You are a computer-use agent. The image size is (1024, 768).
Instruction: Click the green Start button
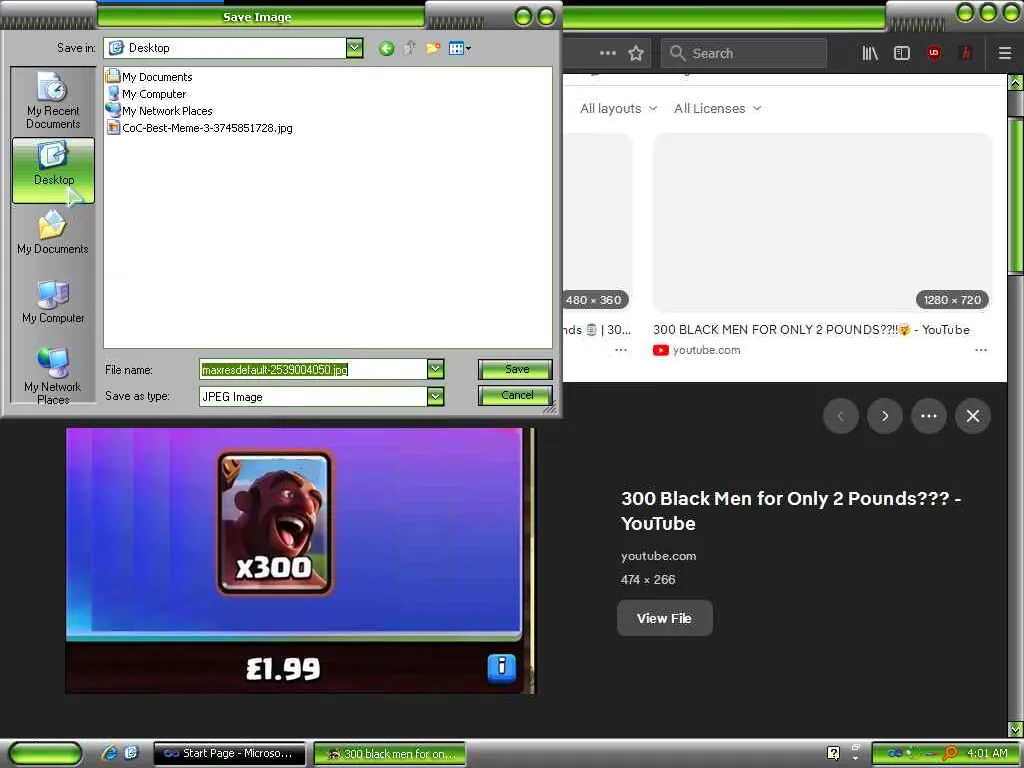coord(45,753)
